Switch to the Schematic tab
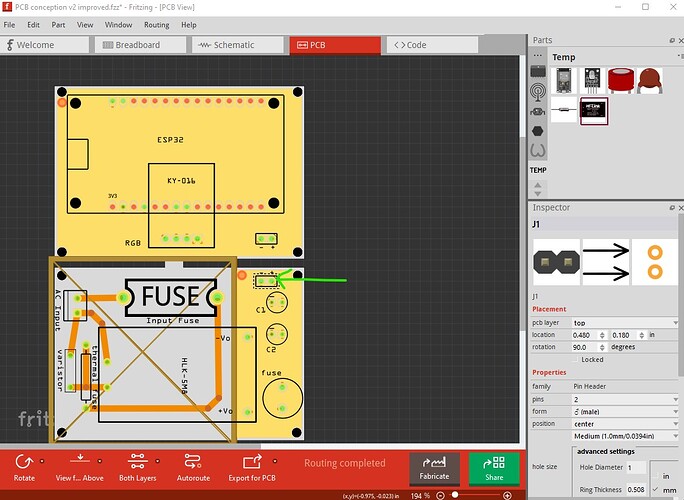684x500 pixels. click(x=238, y=45)
